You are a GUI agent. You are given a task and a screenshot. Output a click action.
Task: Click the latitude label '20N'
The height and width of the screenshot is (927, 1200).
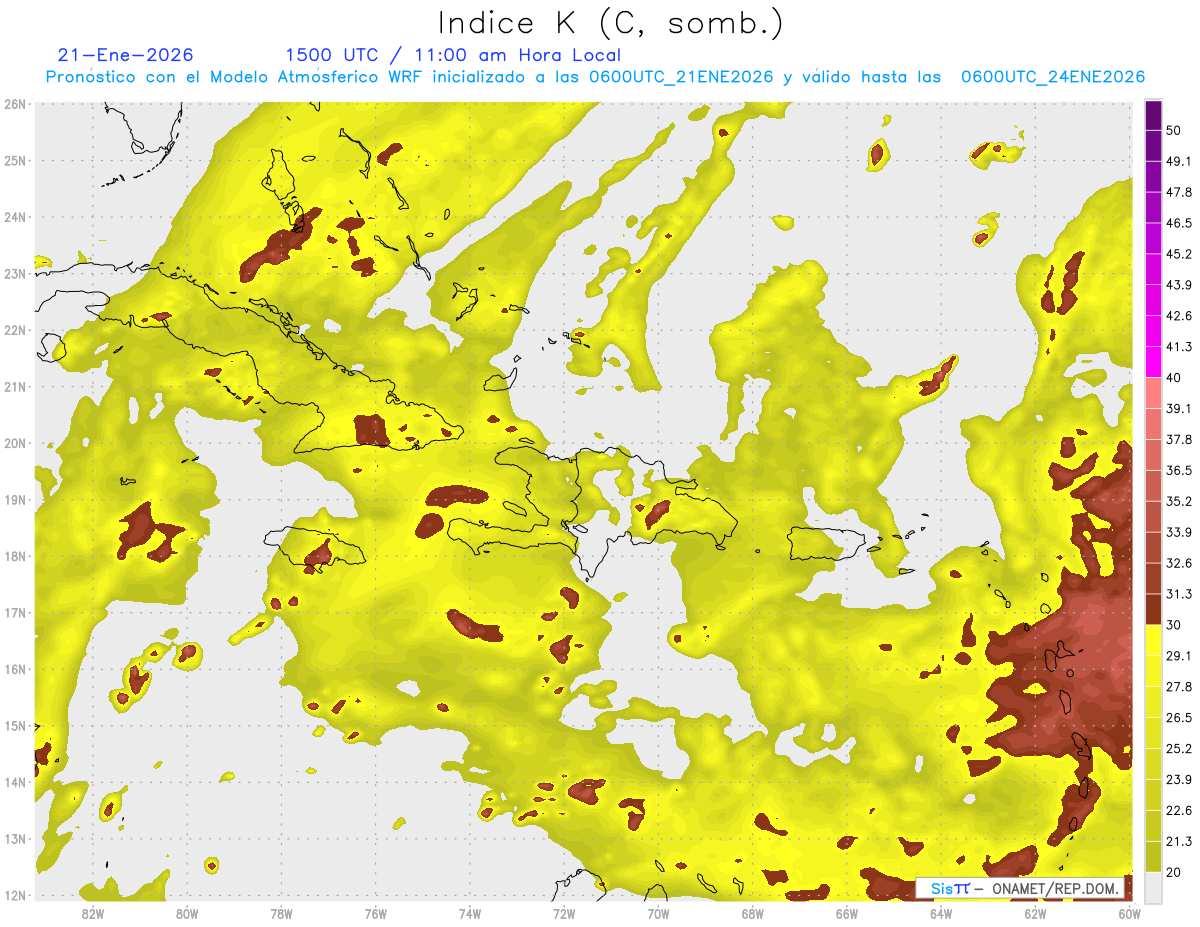pos(15,443)
